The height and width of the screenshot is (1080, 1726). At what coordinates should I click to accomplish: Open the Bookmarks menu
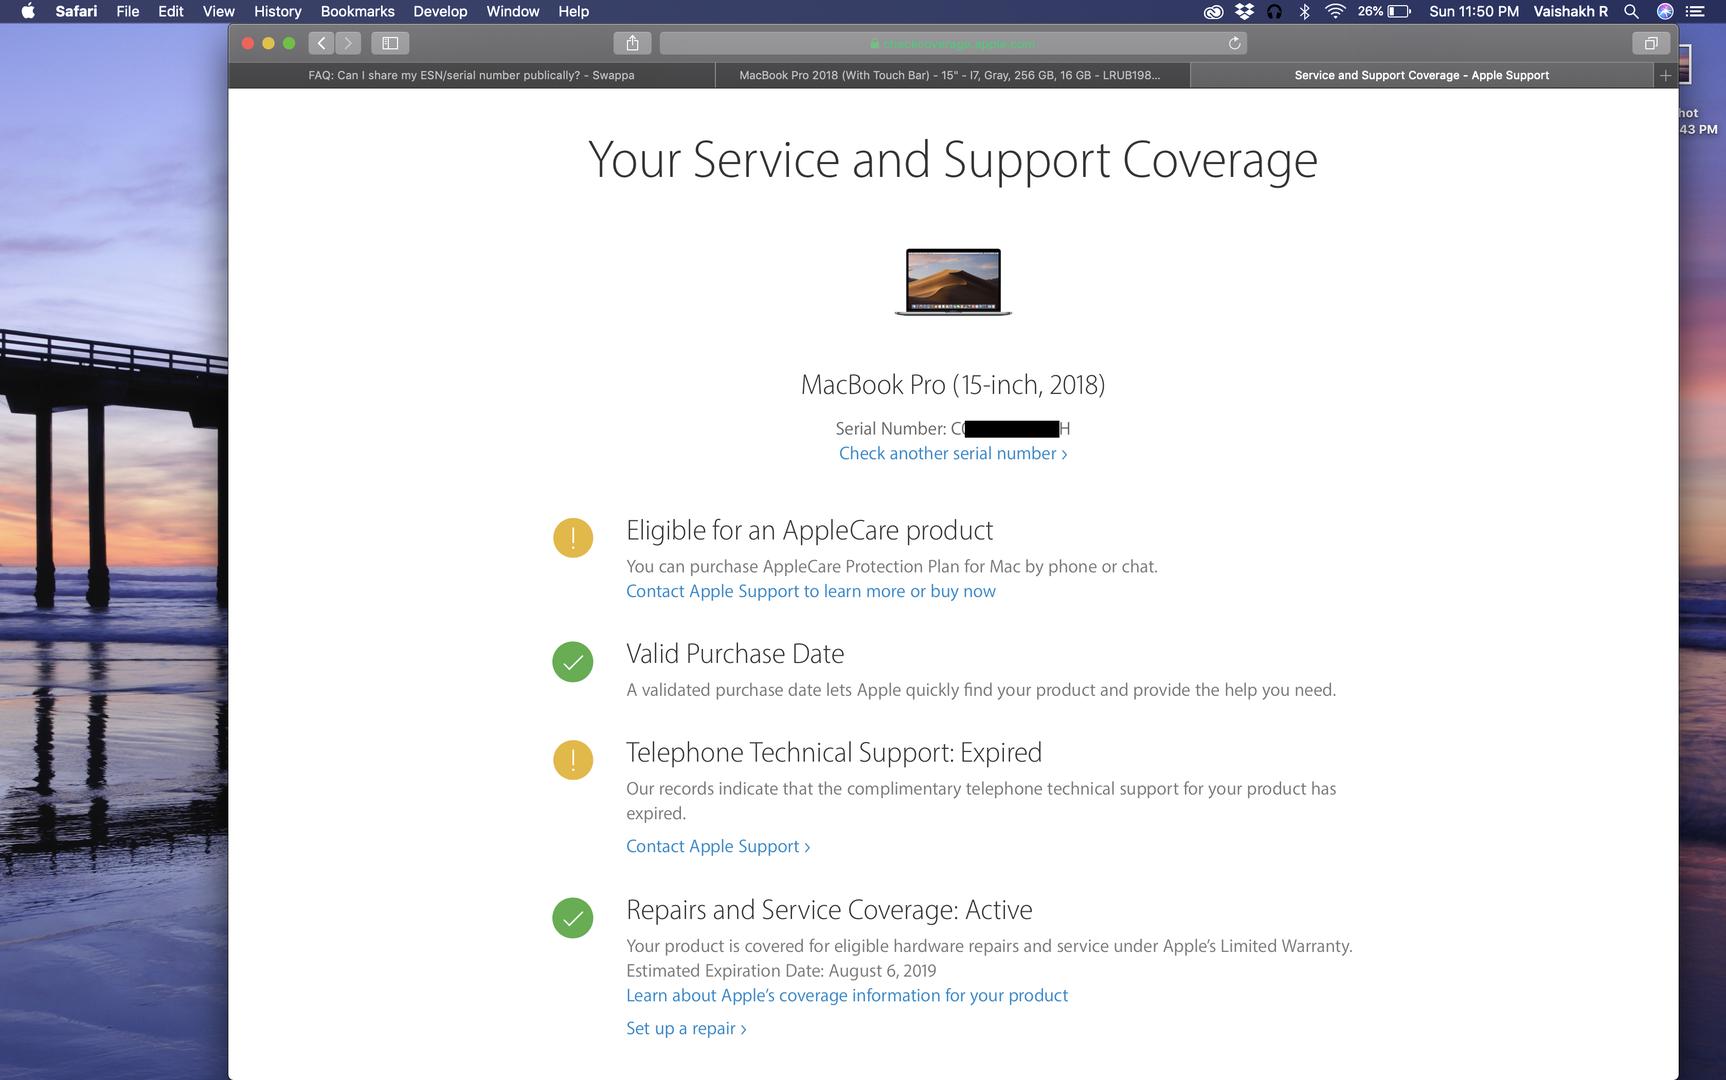click(x=357, y=11)
